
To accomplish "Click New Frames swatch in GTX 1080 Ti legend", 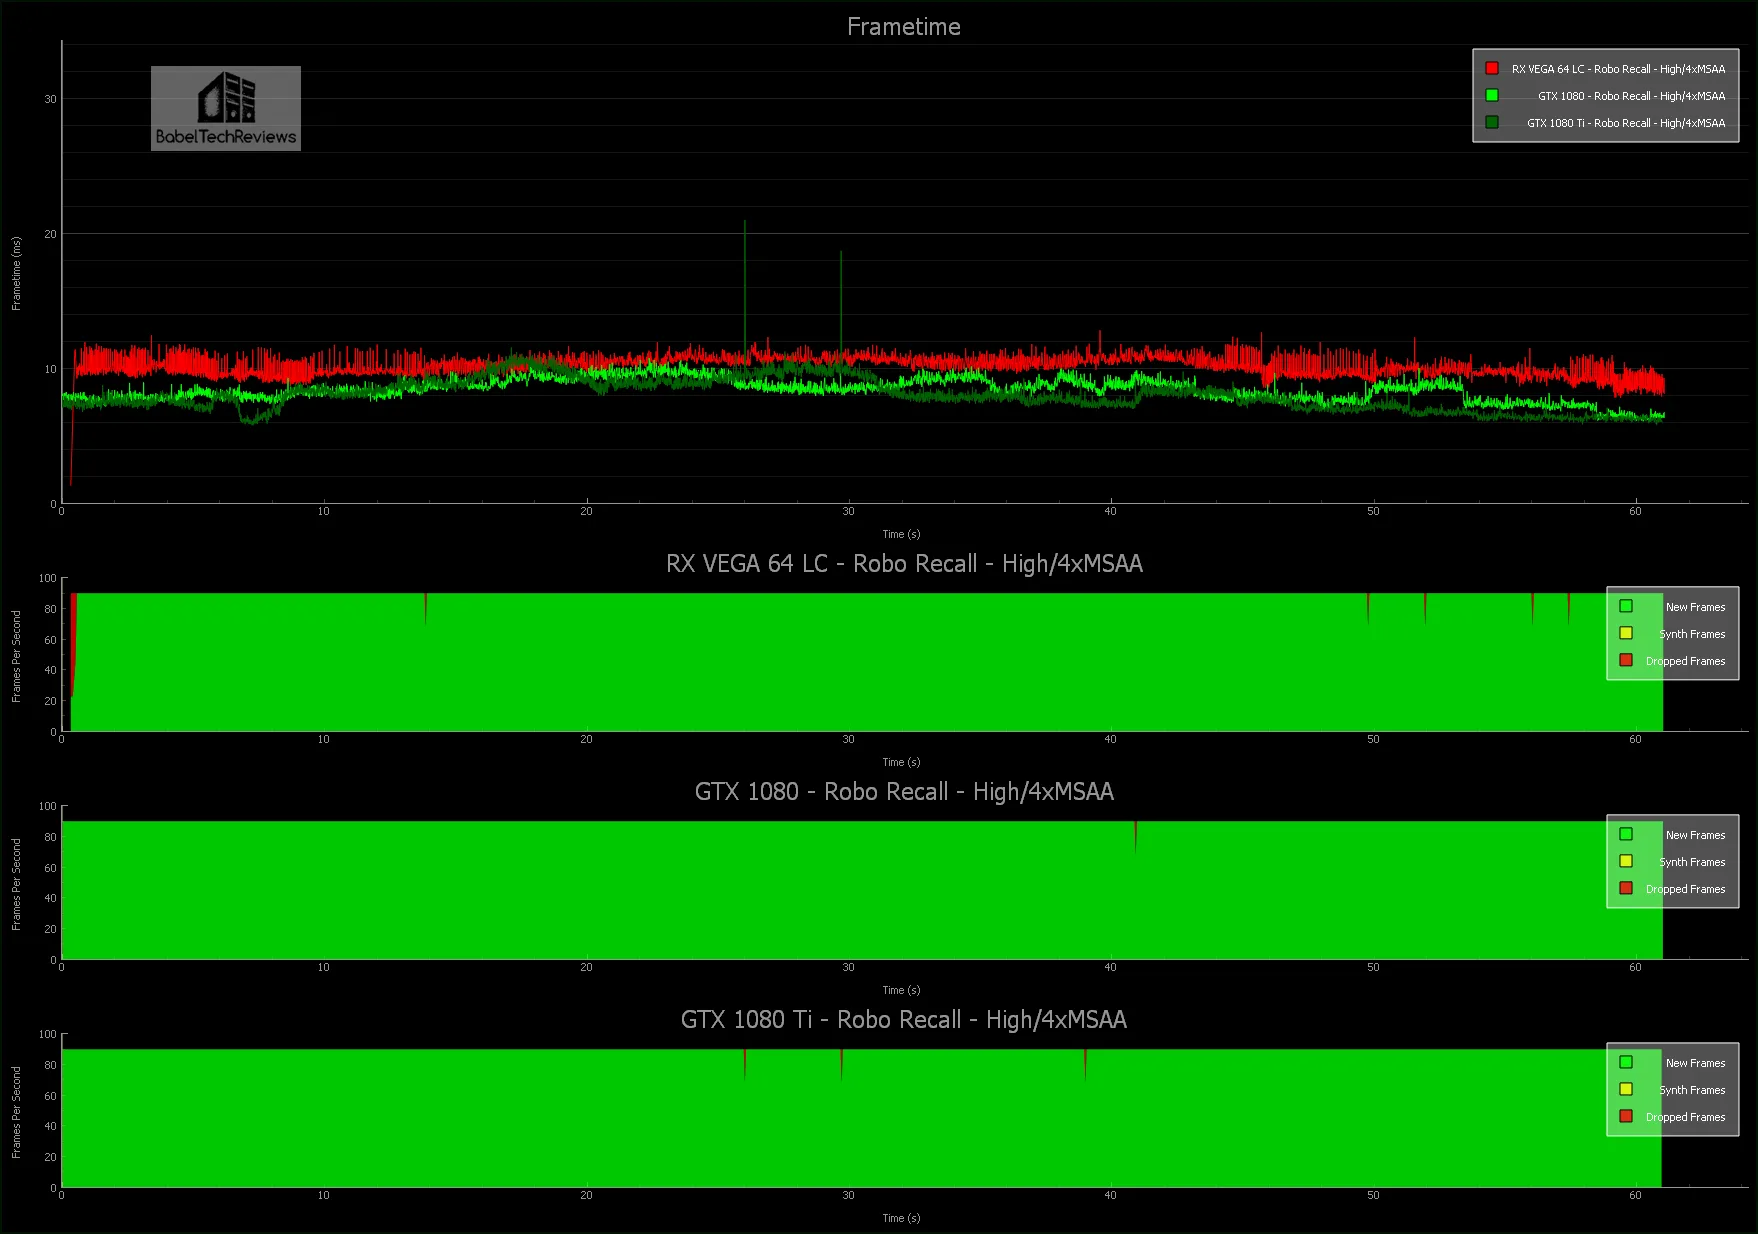I will pos(1626,1062).
